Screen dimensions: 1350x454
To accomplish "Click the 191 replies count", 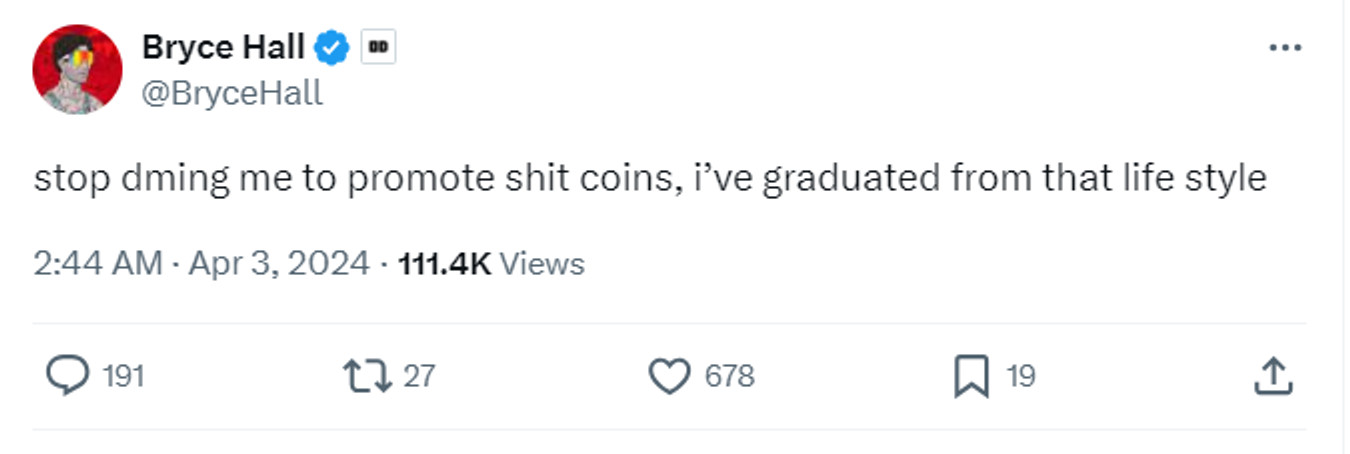I will pos(124,377).
